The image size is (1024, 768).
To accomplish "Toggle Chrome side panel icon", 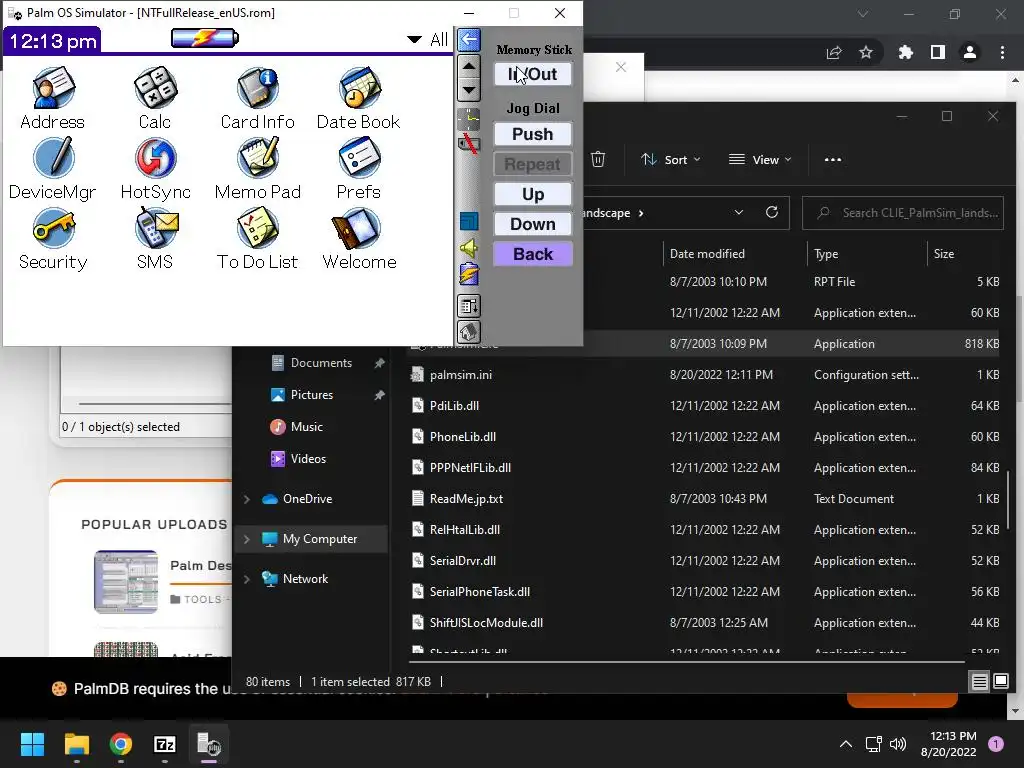I will point(938,52).
